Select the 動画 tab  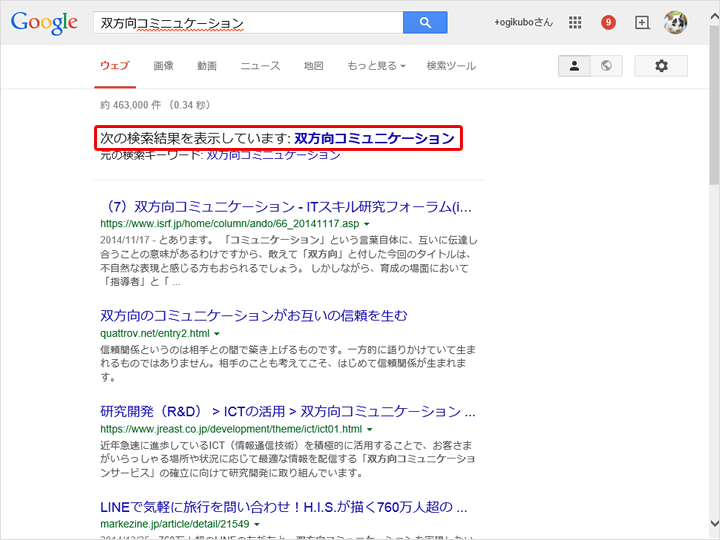click(207, 66)
